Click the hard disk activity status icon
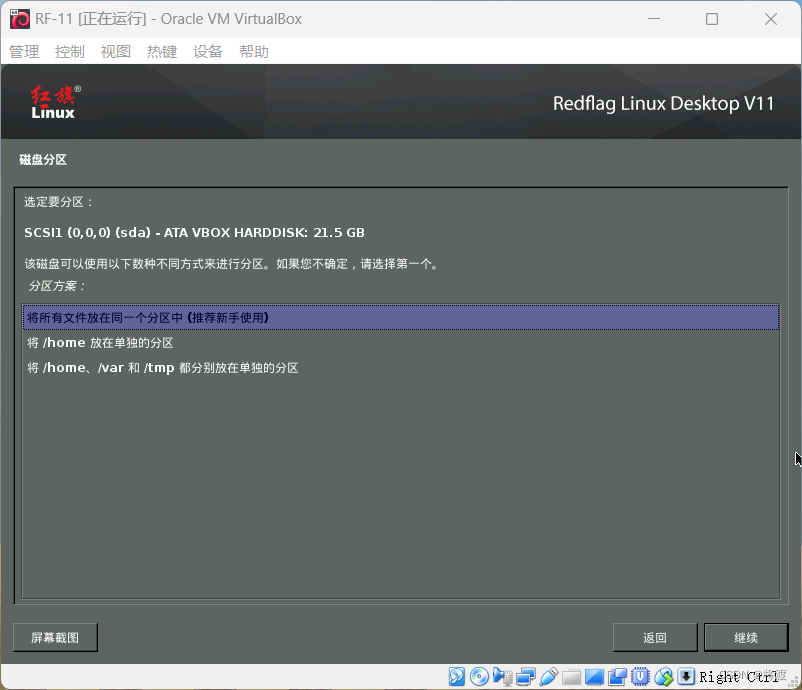Image resolution: width=802 pixels, height=690 pixels. [x=457, y=676]
